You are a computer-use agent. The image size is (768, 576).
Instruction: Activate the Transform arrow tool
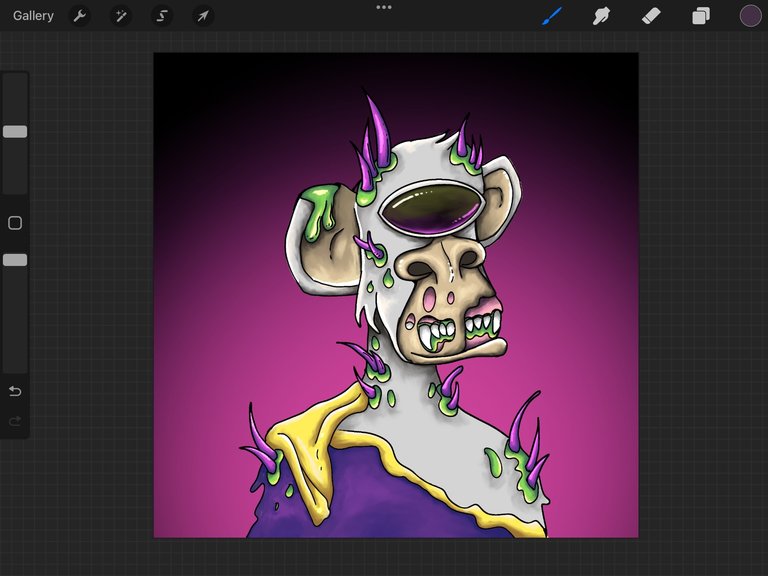203,16
